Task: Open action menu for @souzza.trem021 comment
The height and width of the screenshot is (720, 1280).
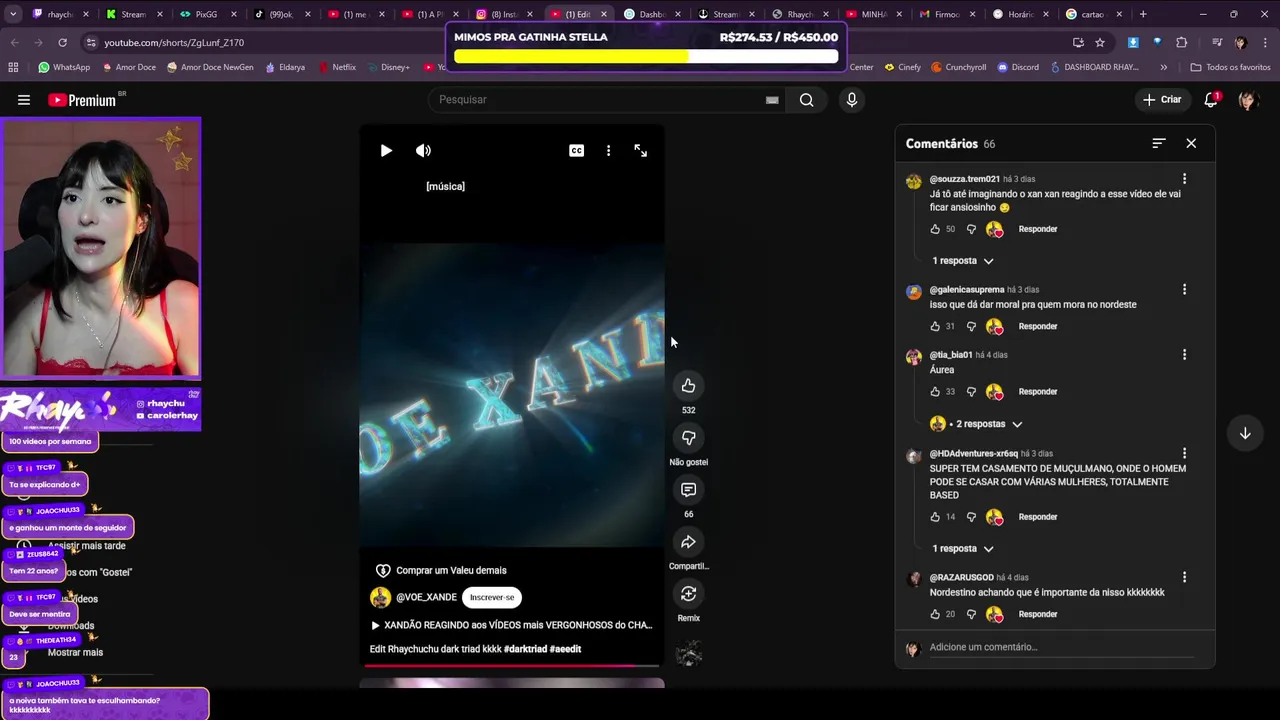Action: (x=1184, y=179)
